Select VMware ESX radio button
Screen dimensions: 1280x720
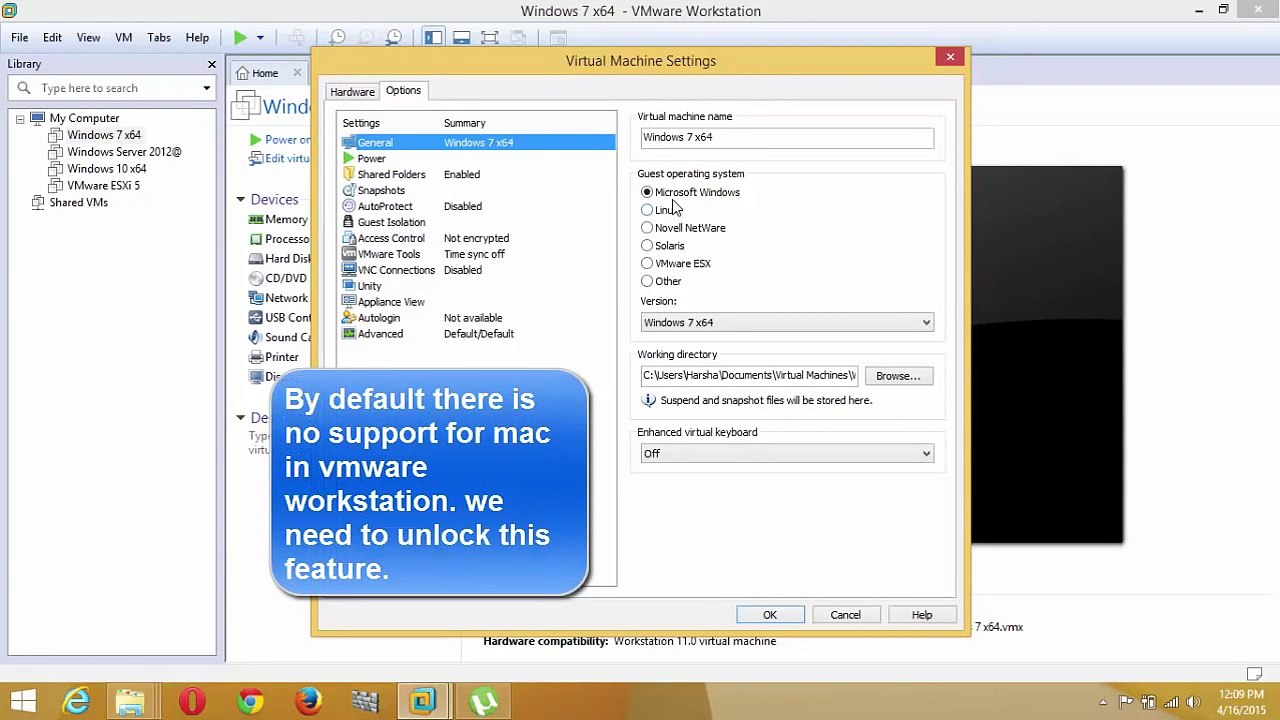647,264
